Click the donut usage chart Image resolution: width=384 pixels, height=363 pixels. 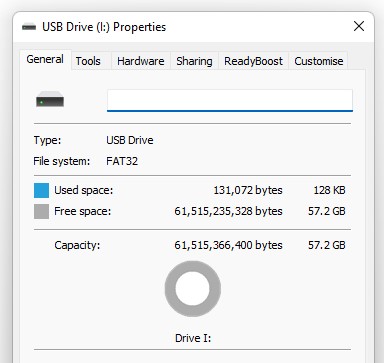[x=193, y=289]
